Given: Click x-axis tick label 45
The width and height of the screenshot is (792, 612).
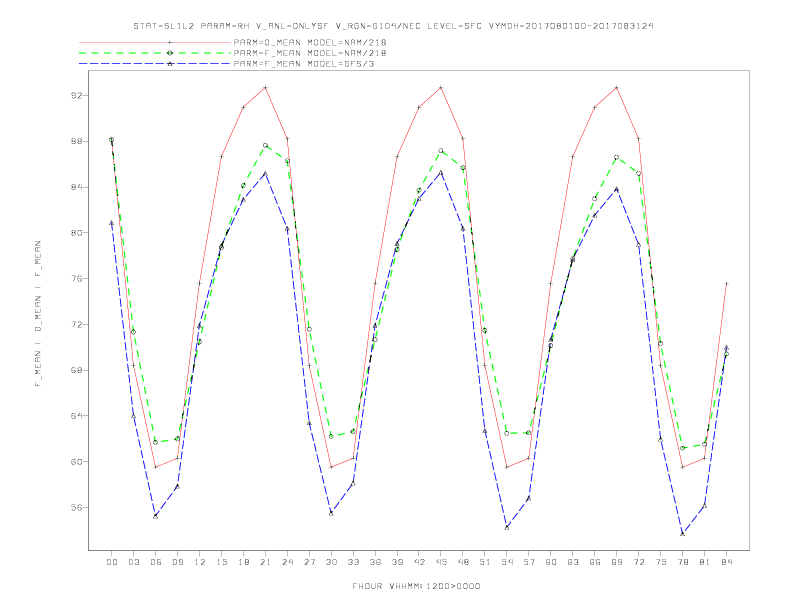Looking at the screenshot, I should tap(441, 562).
